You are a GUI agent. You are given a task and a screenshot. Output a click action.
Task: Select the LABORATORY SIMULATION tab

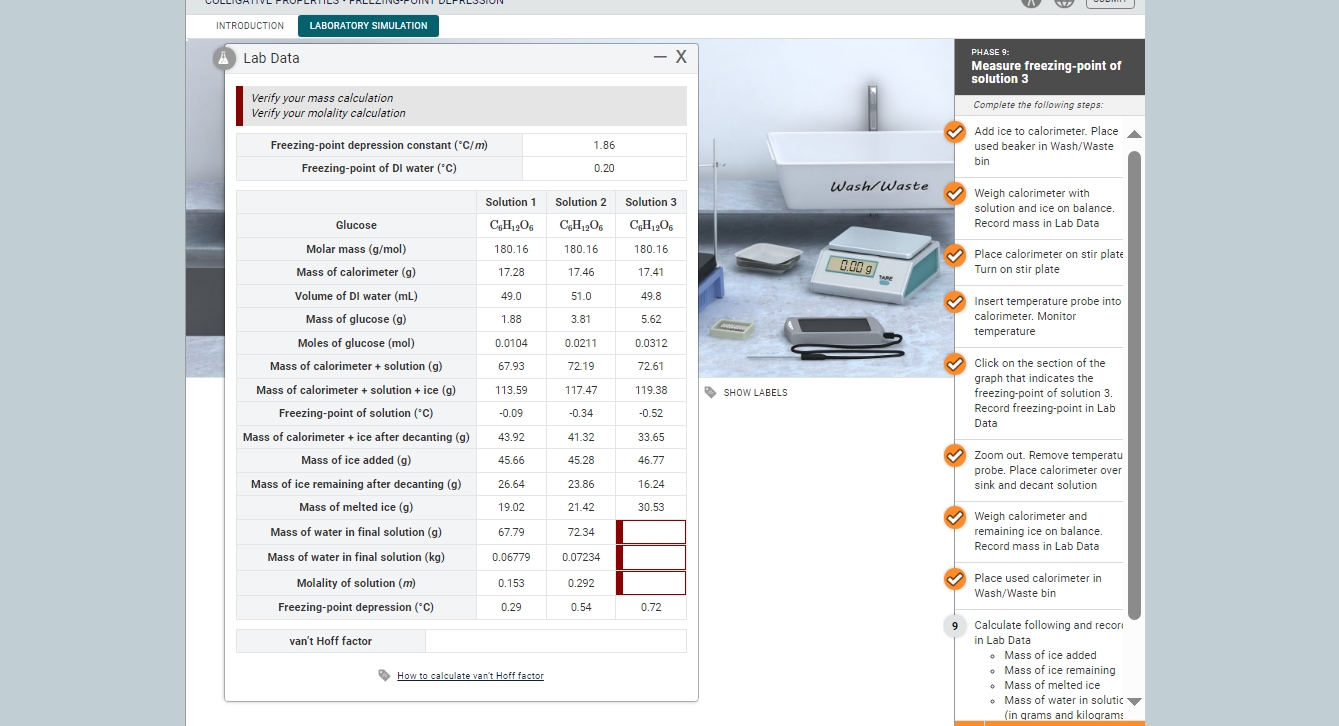(x=368, y=26)
